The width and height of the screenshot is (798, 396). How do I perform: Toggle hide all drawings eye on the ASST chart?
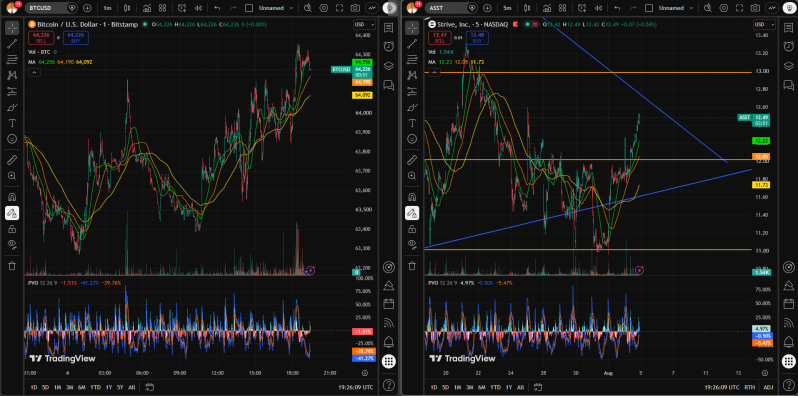coord(412,244)
